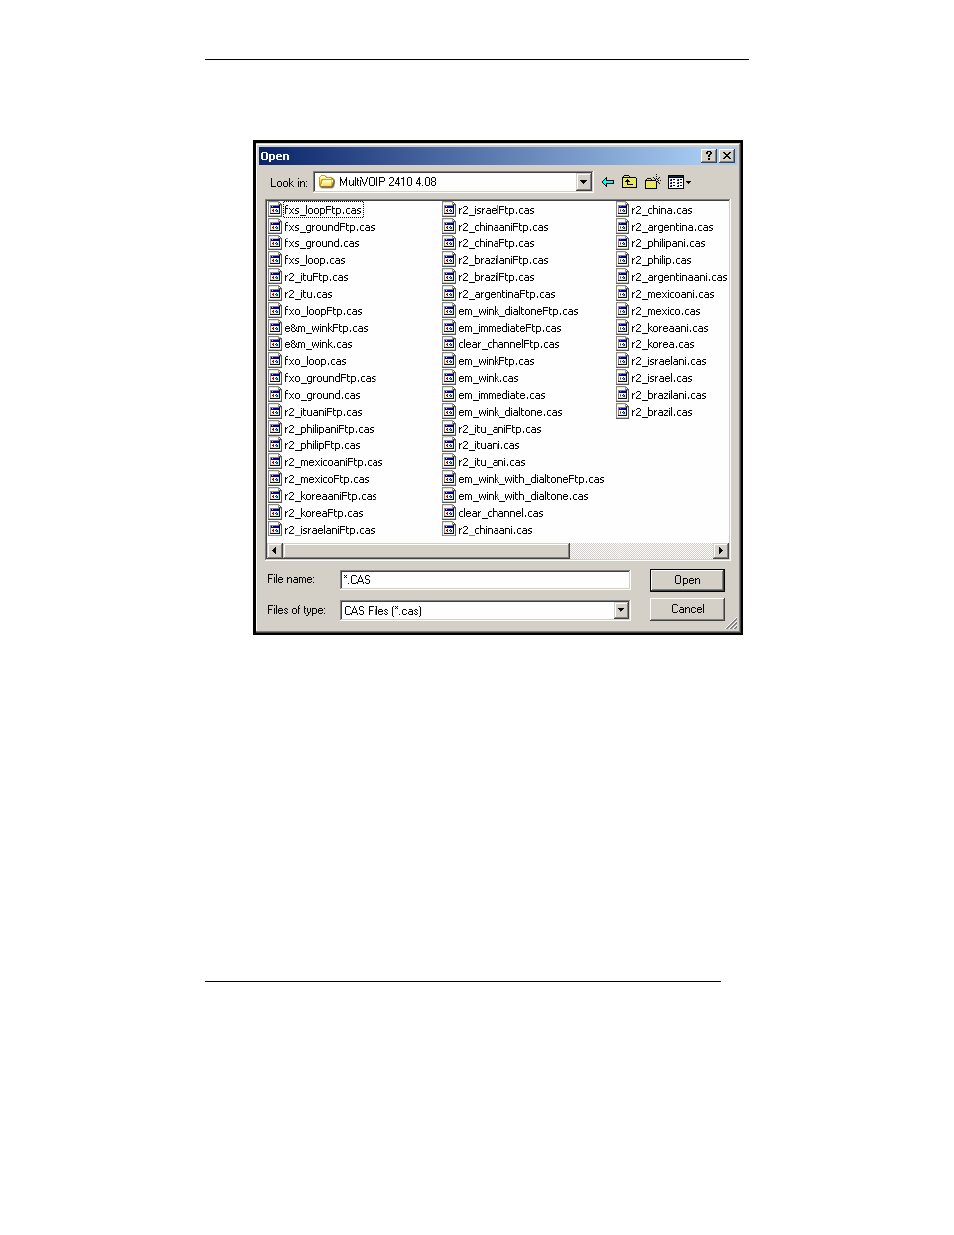The image size is (954, 1235).
Task: Select file r2_argentinaFtp.cas
Action: 507,294
